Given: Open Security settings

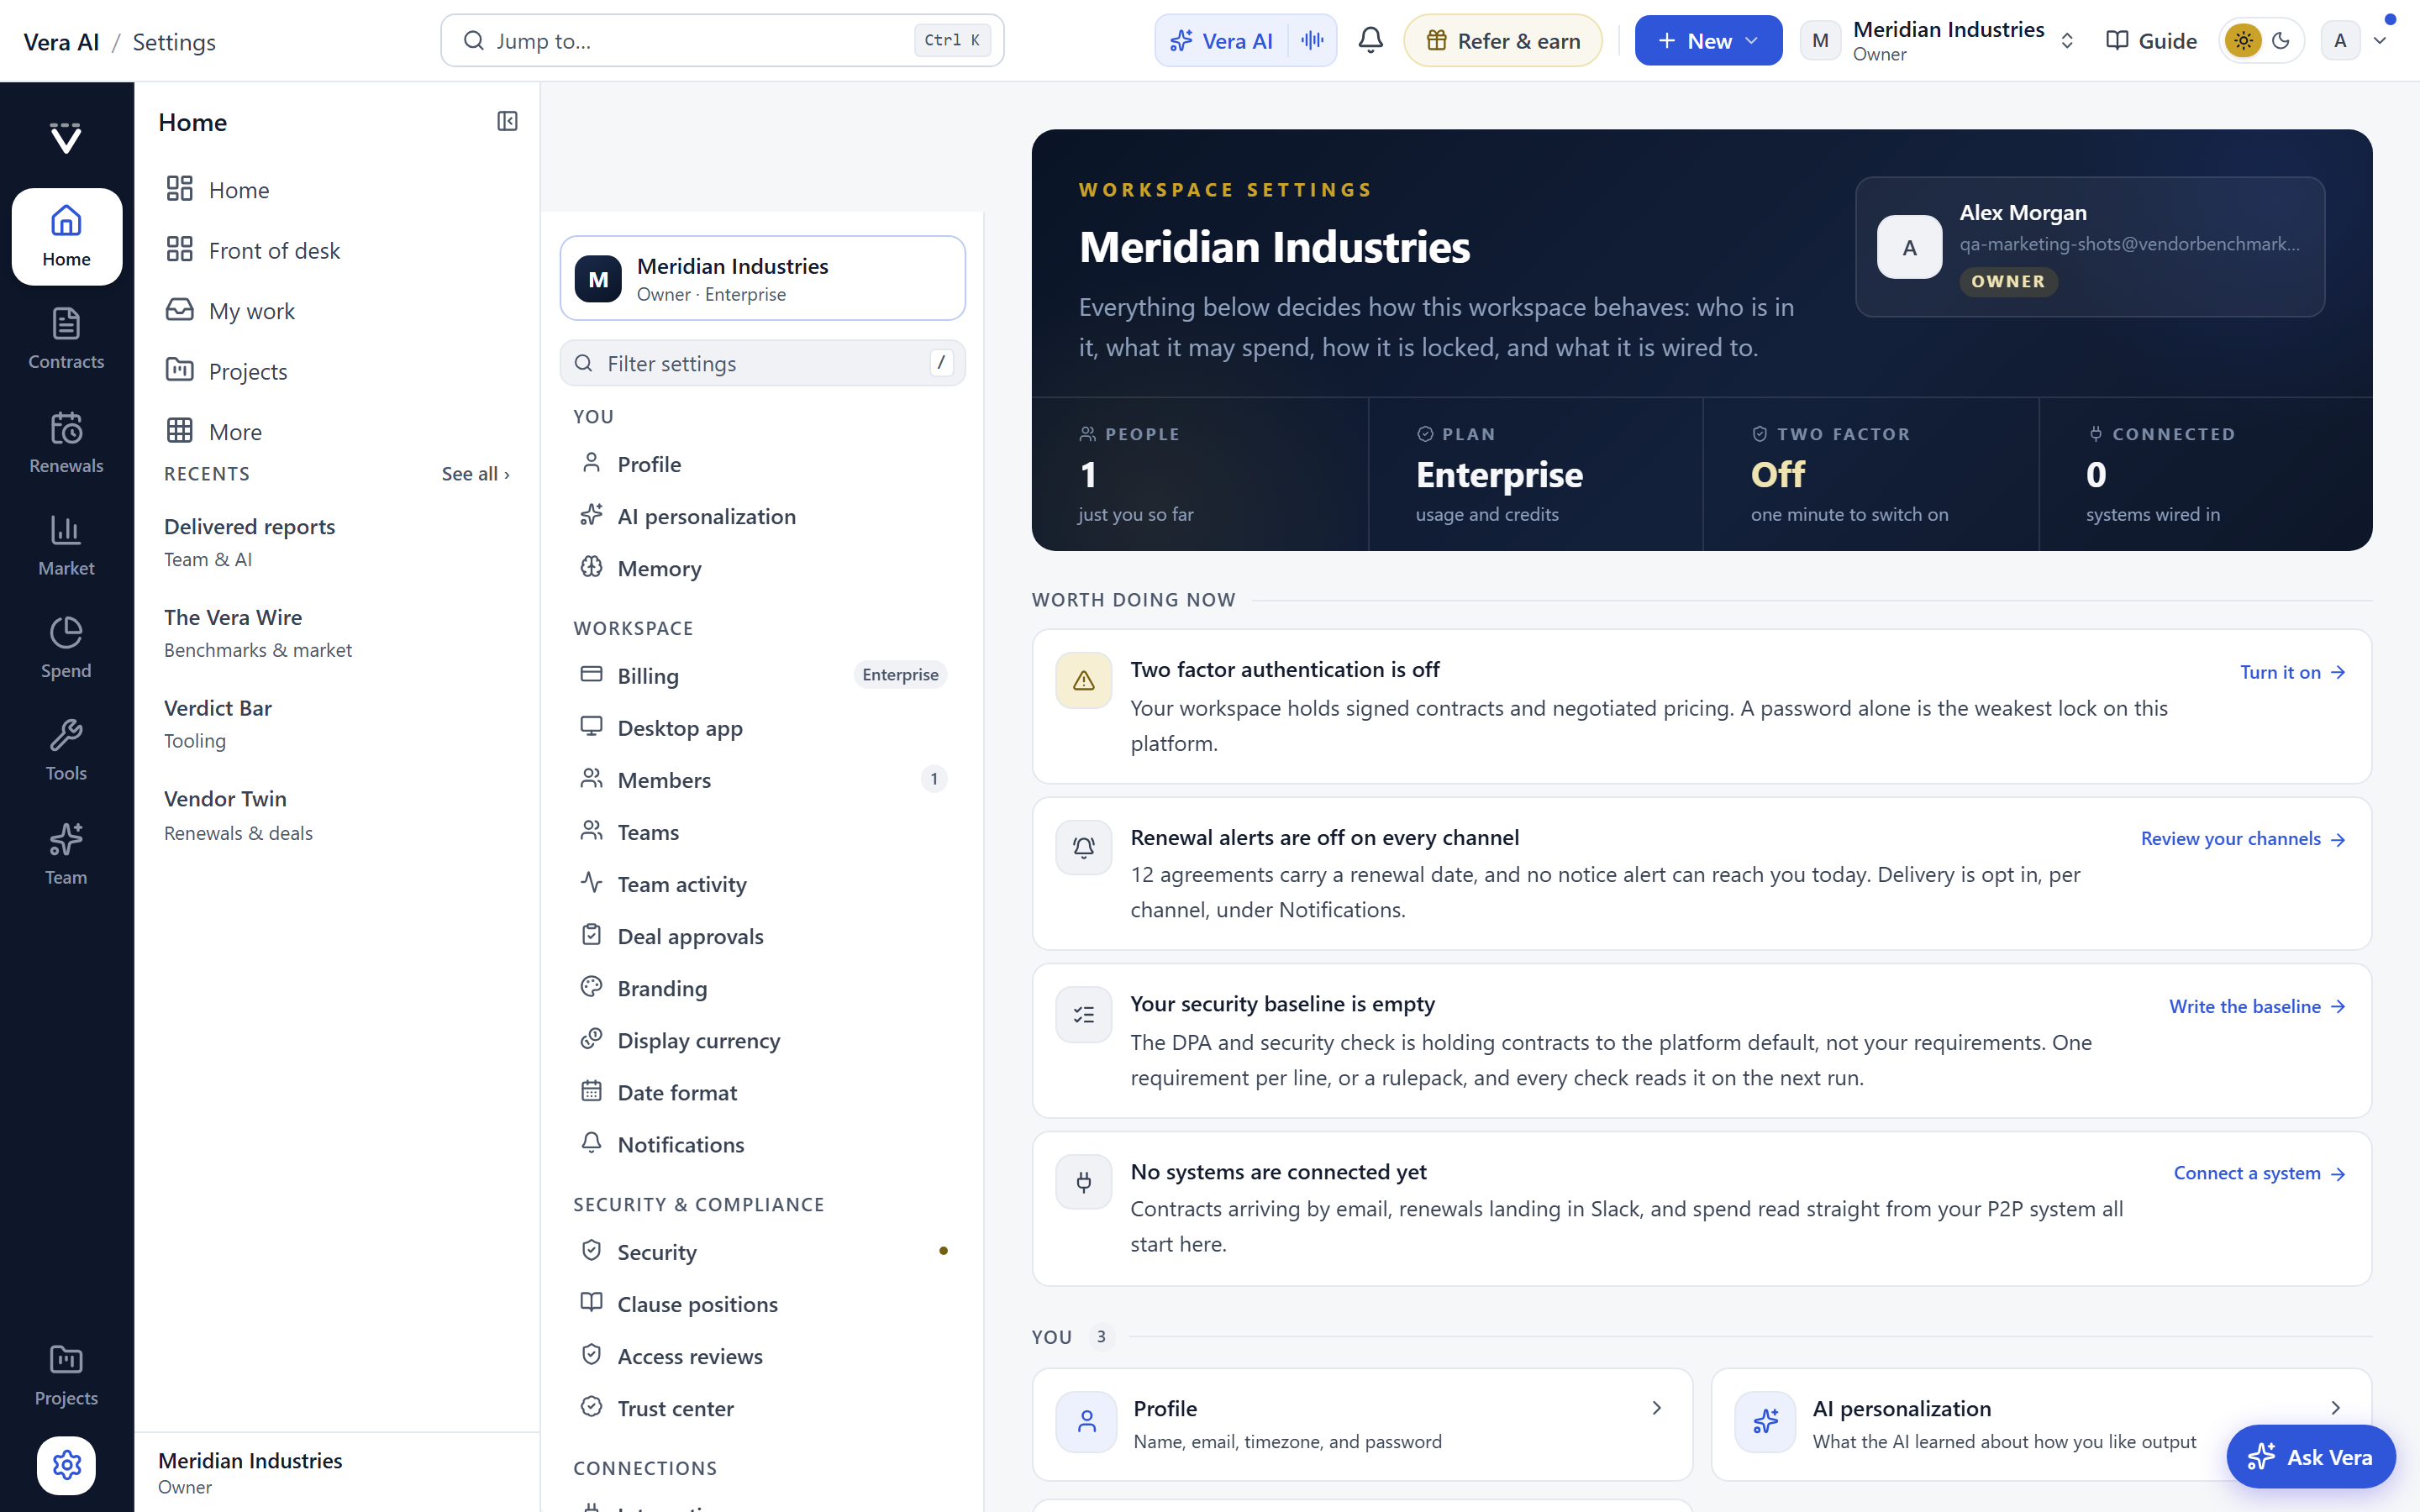Looking at the screenshot, I should coord(762,1251).
